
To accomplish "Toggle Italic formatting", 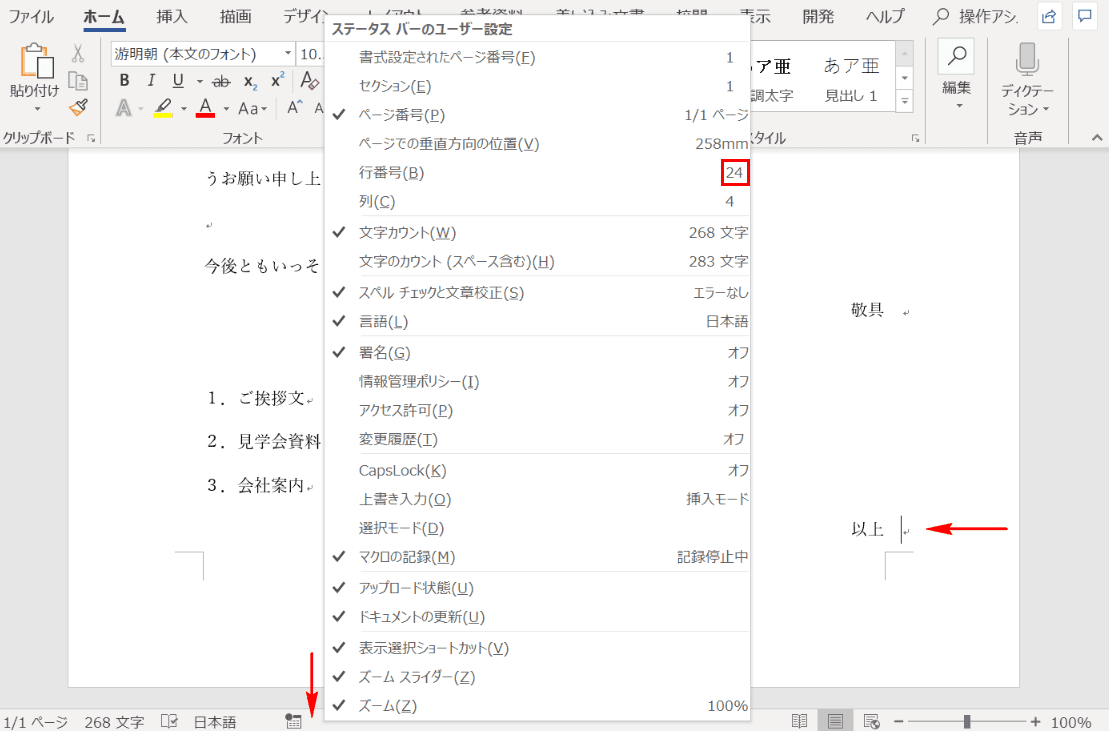I will 151,81.
